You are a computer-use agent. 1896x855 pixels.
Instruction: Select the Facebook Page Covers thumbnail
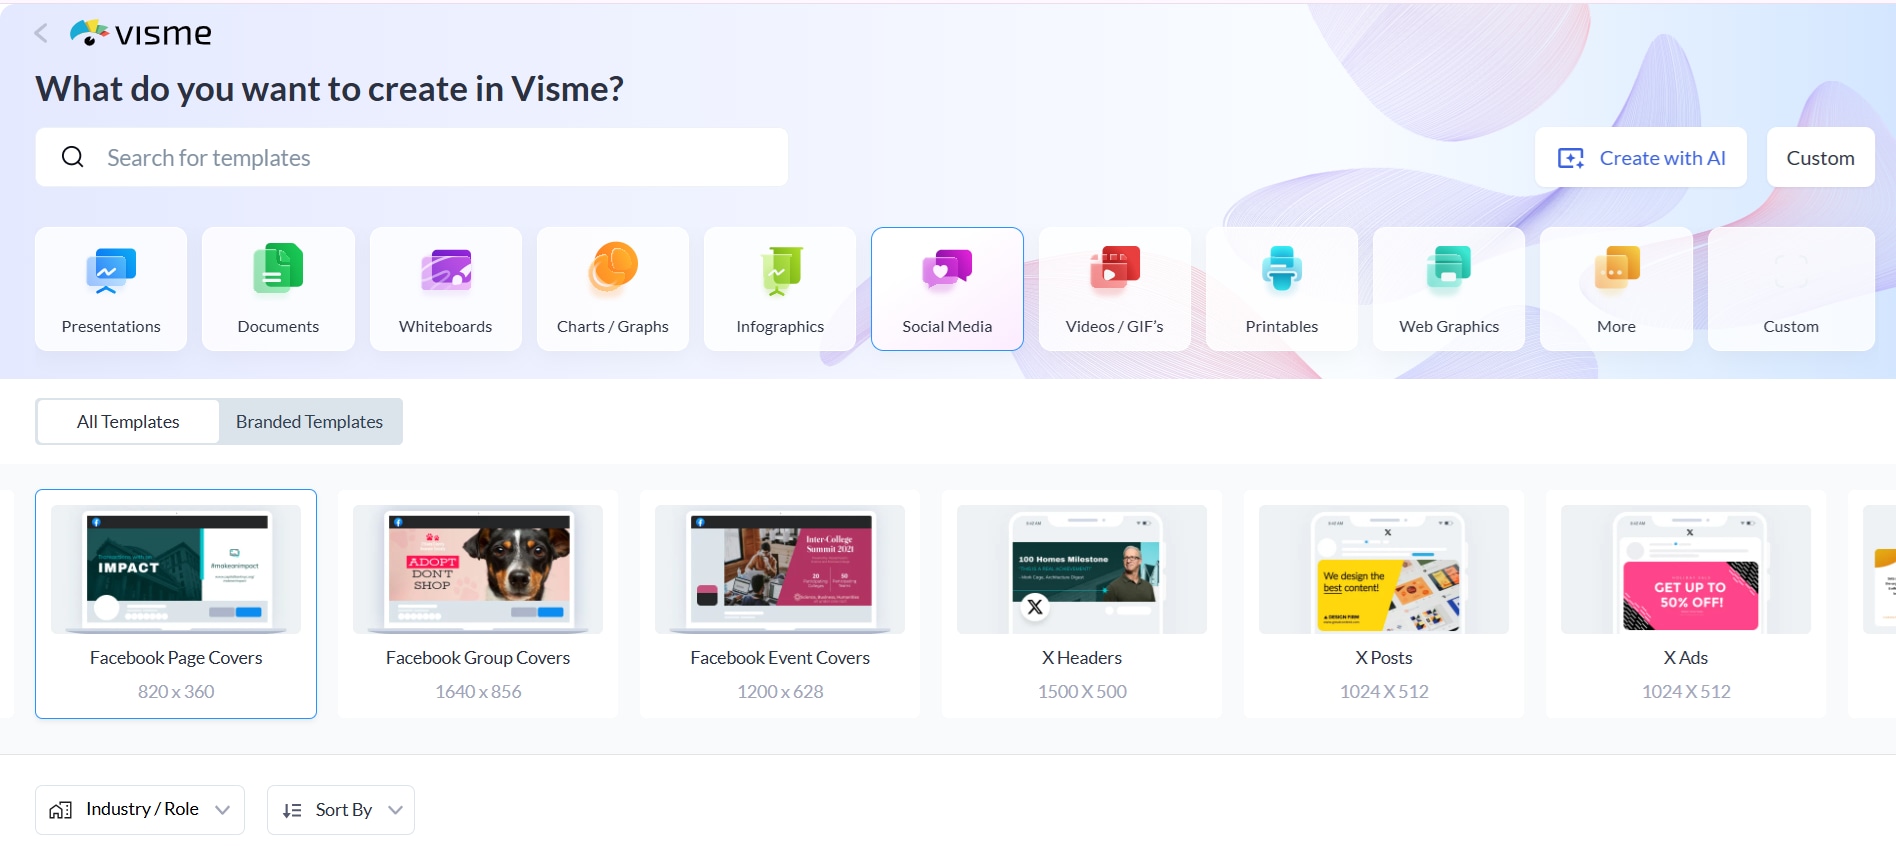point(176,569)
